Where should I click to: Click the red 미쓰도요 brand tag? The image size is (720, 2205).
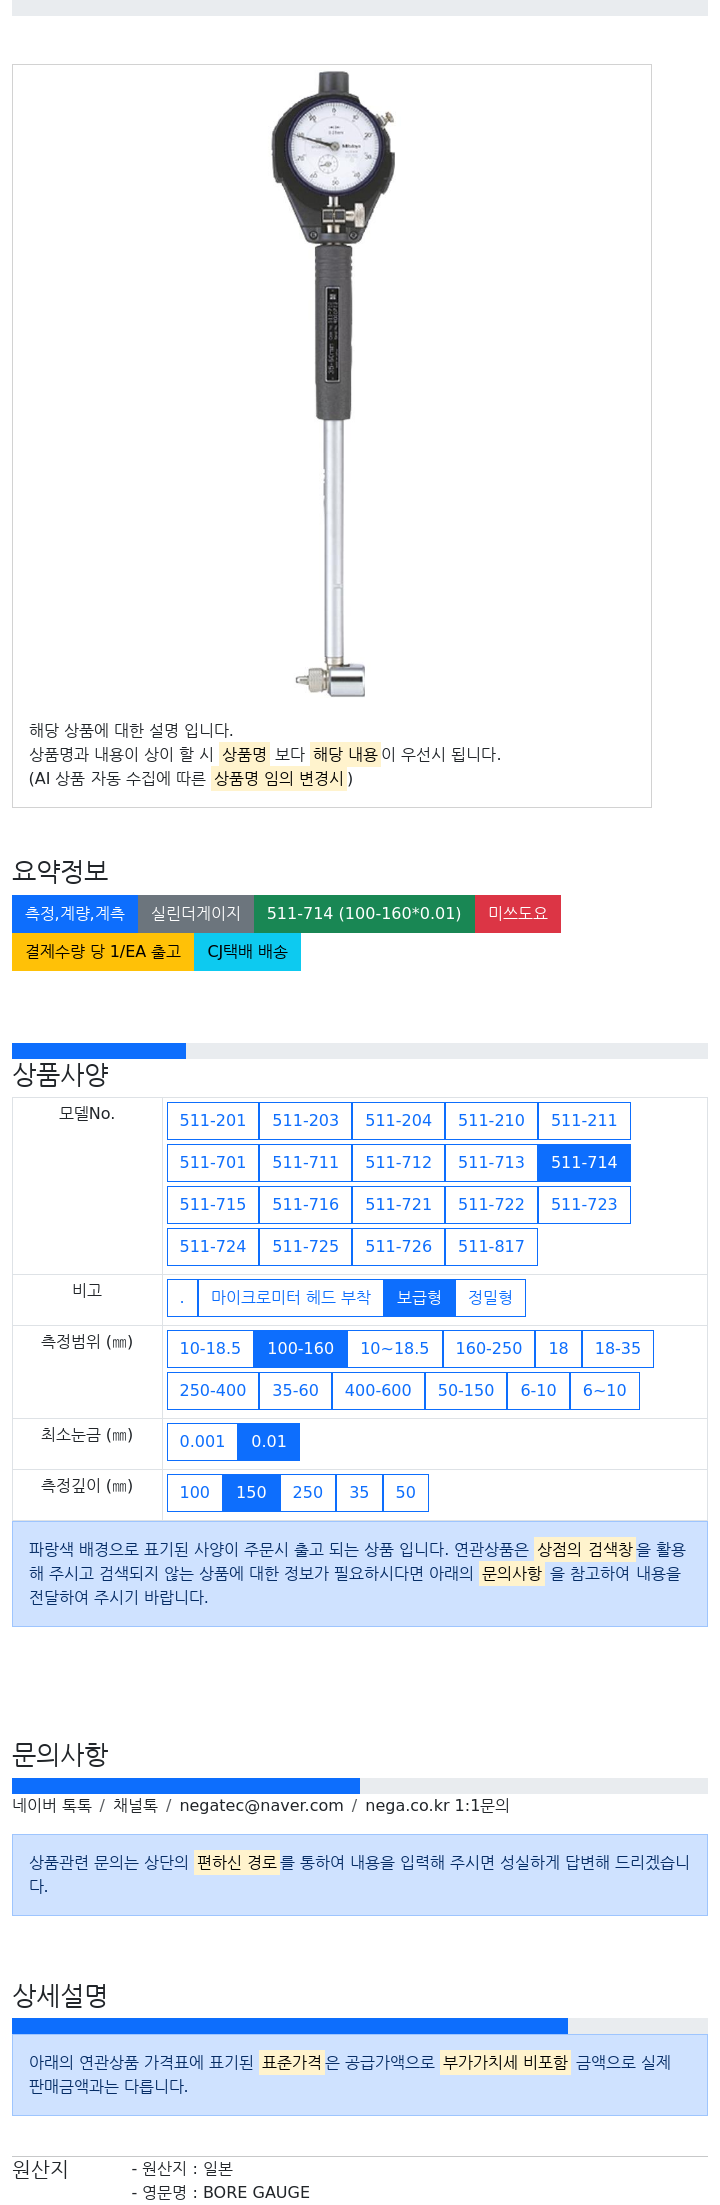pyautogui.click(x=518, y=913)
